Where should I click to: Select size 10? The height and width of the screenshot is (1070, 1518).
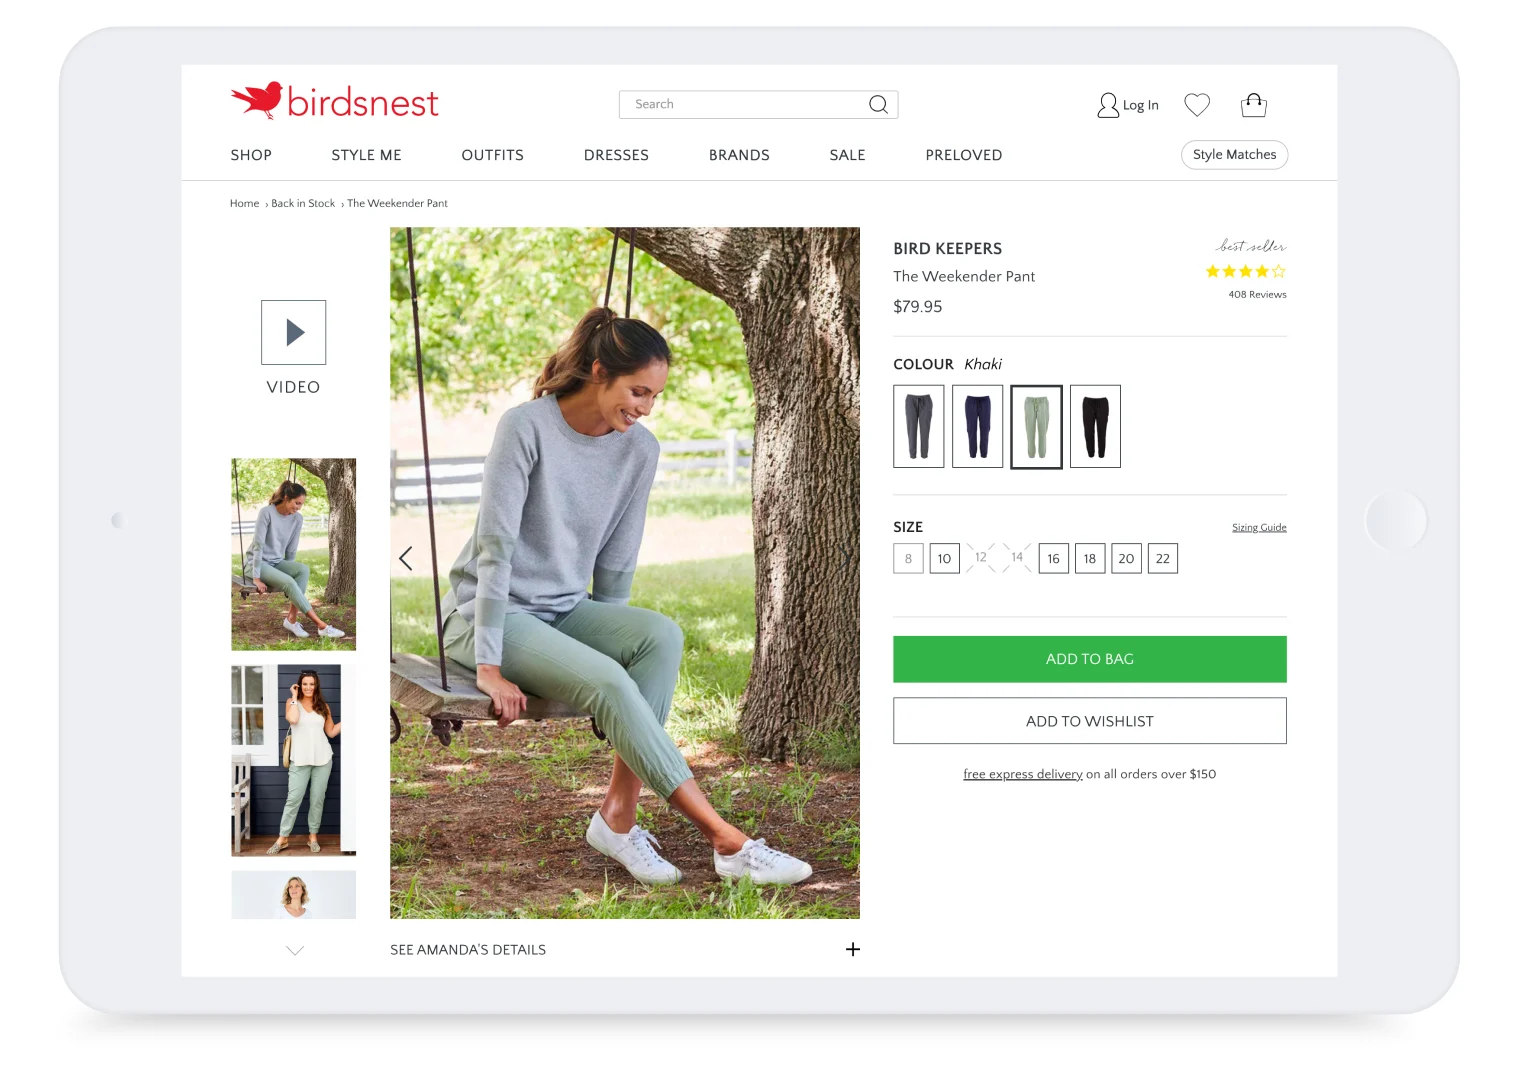(944, 558)
